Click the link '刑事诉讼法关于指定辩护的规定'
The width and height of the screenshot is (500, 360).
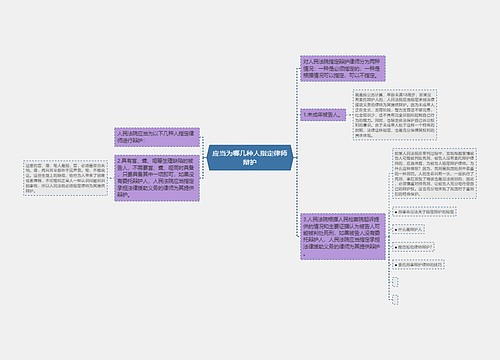[x=424, y=212]
